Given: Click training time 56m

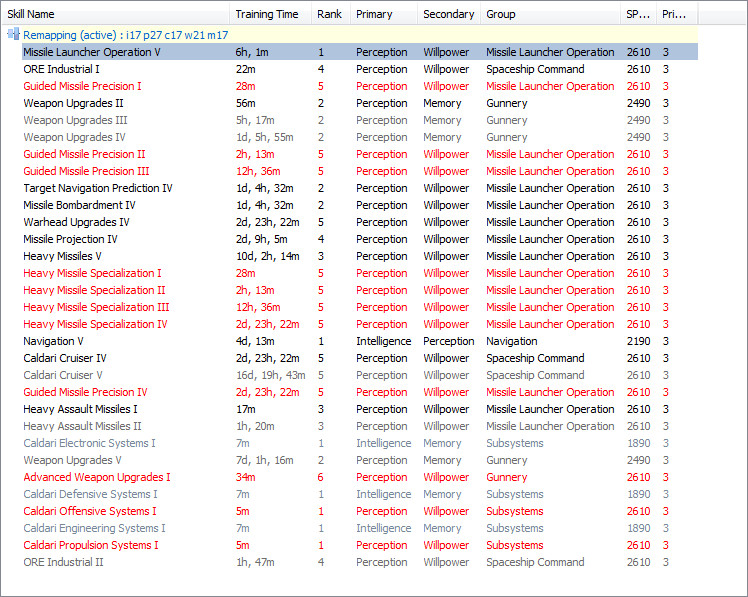Looking at the screenshot, I should click(246, 103).
